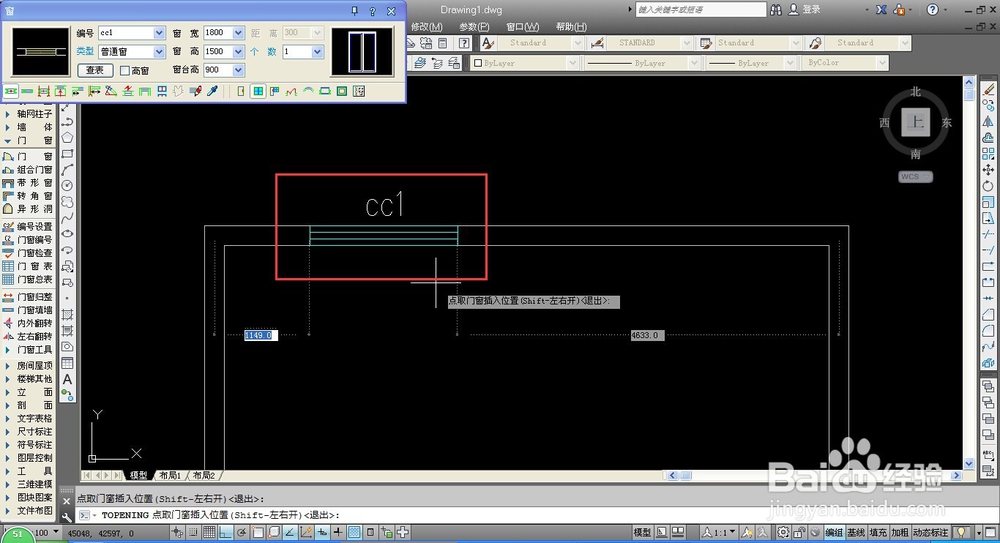The image size is (1000, 543).
Task: Open 窗宽 dropdown showing 1800
Action: [238, 33]
